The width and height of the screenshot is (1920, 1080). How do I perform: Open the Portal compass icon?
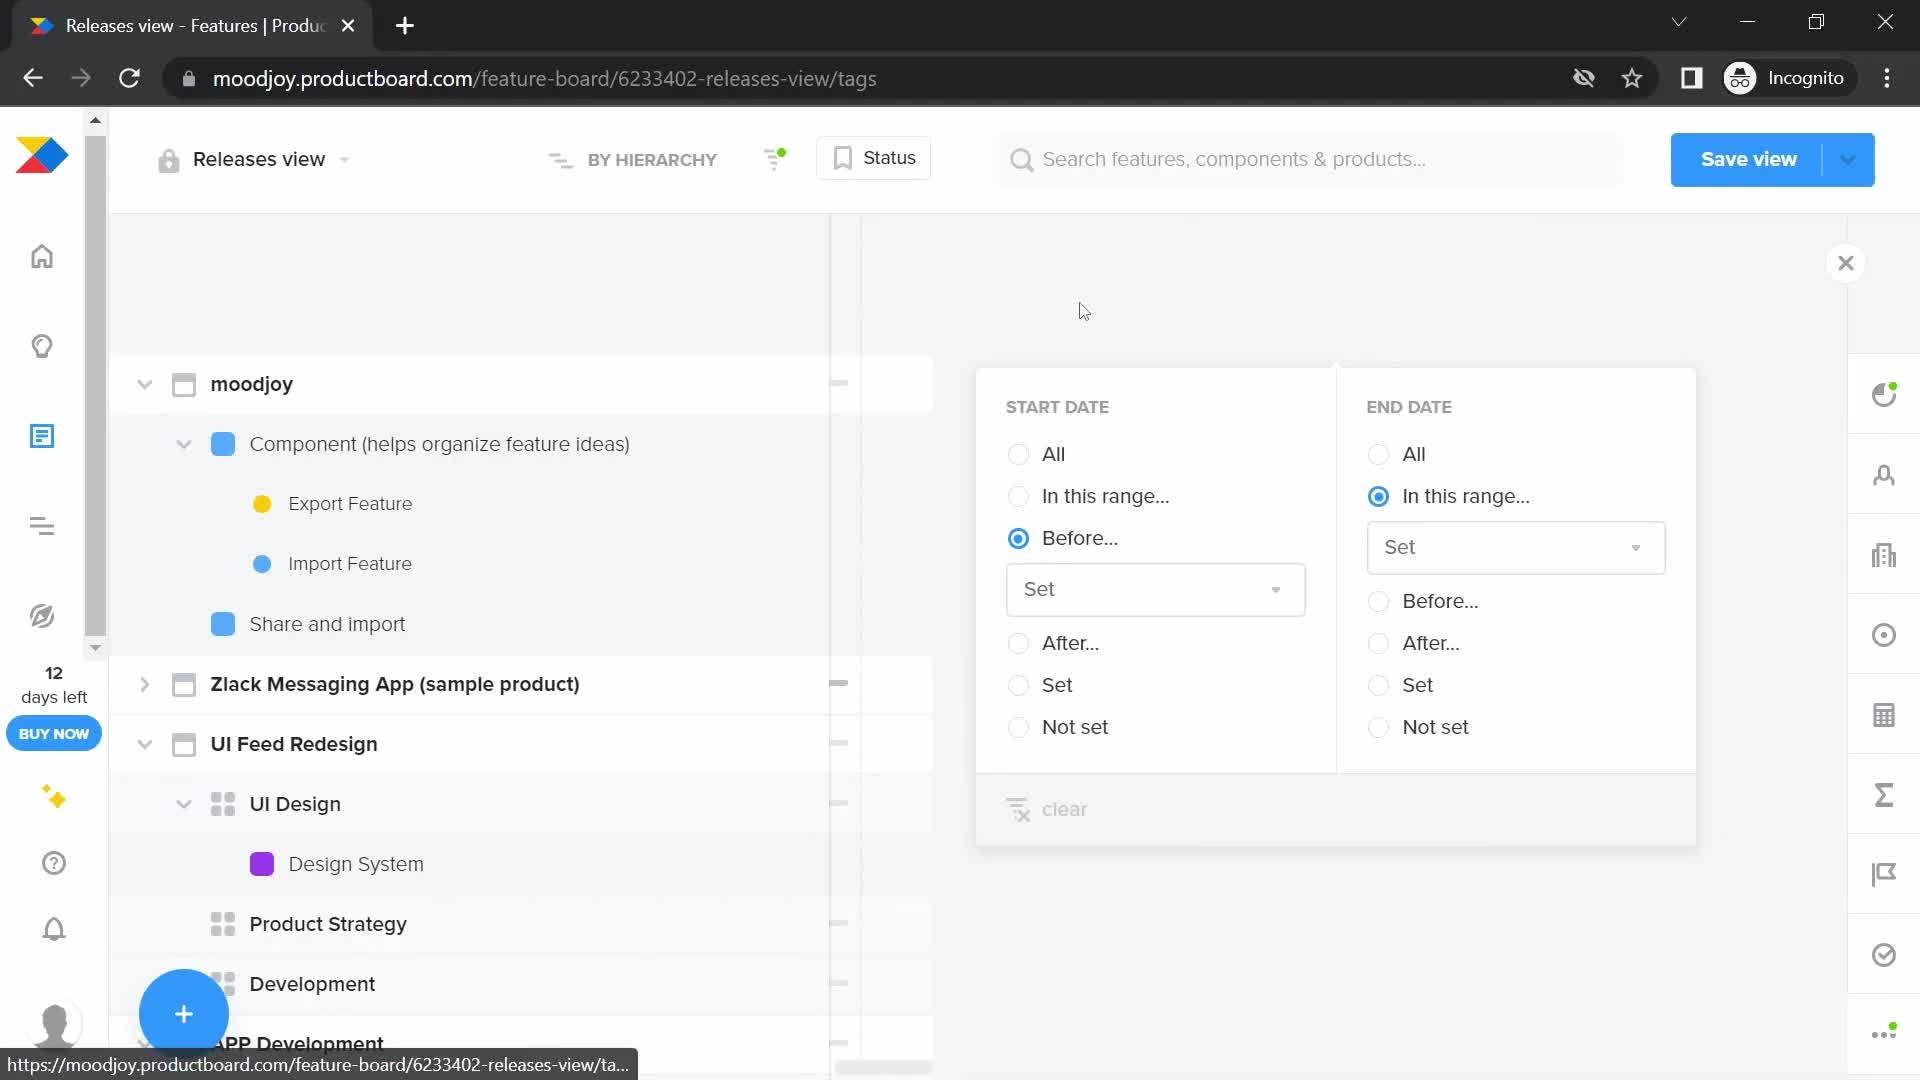click(42, 616)
